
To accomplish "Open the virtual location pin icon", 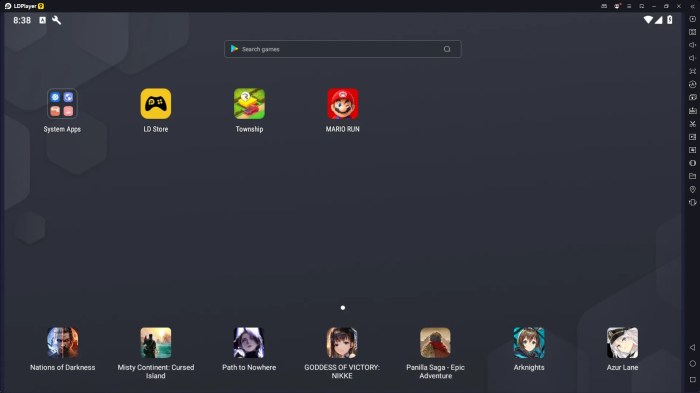I will (692, 189).
